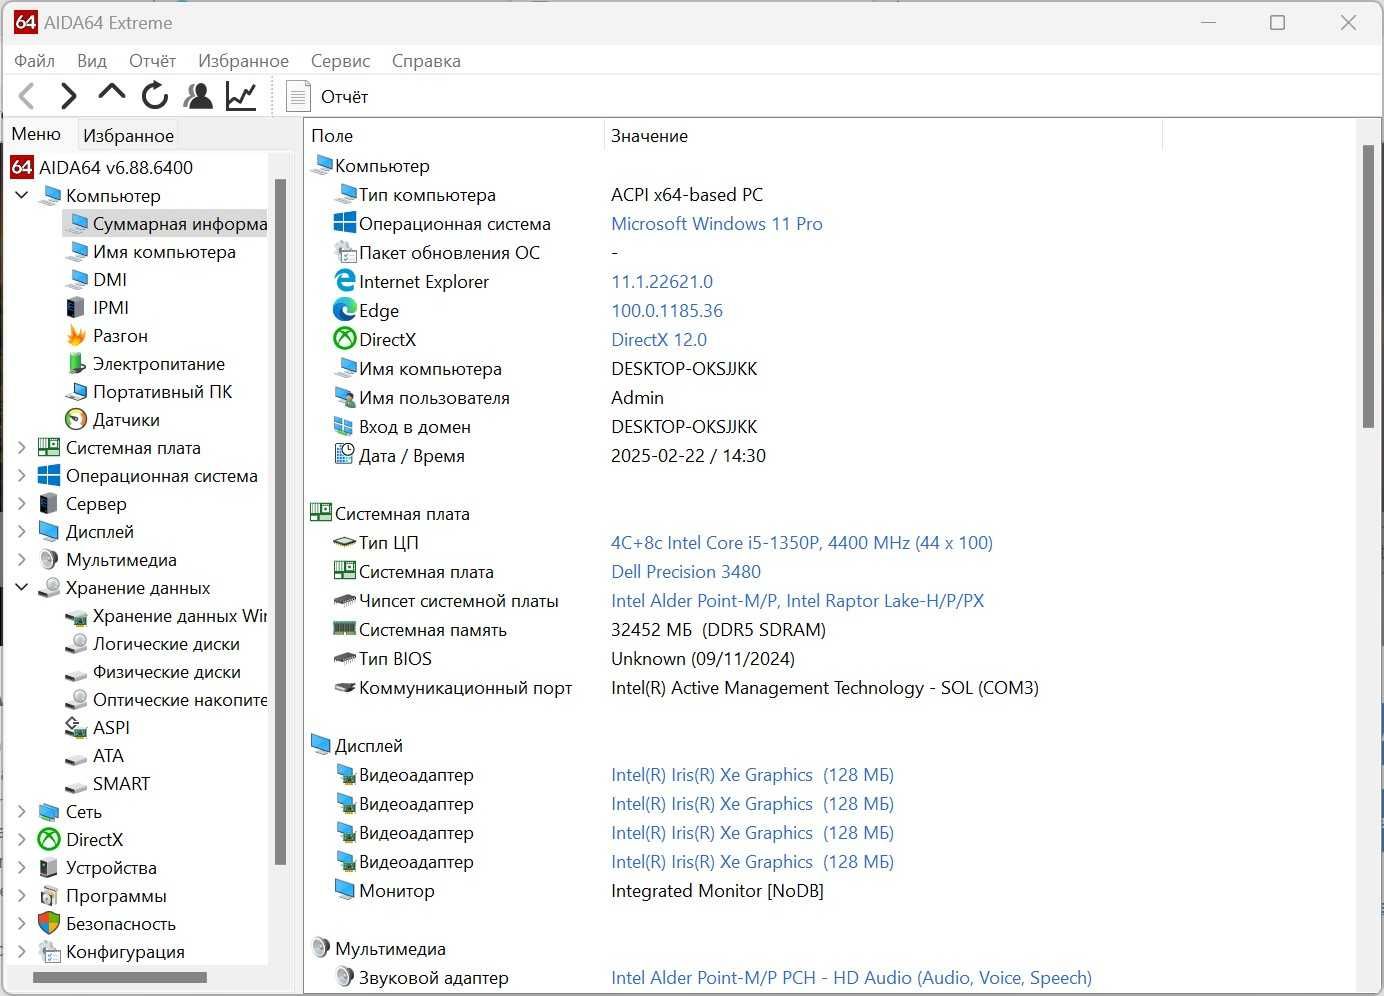Screen dimensions: 1384x996
Task: Expand the Сеть tree node
Action: (21, 812)
